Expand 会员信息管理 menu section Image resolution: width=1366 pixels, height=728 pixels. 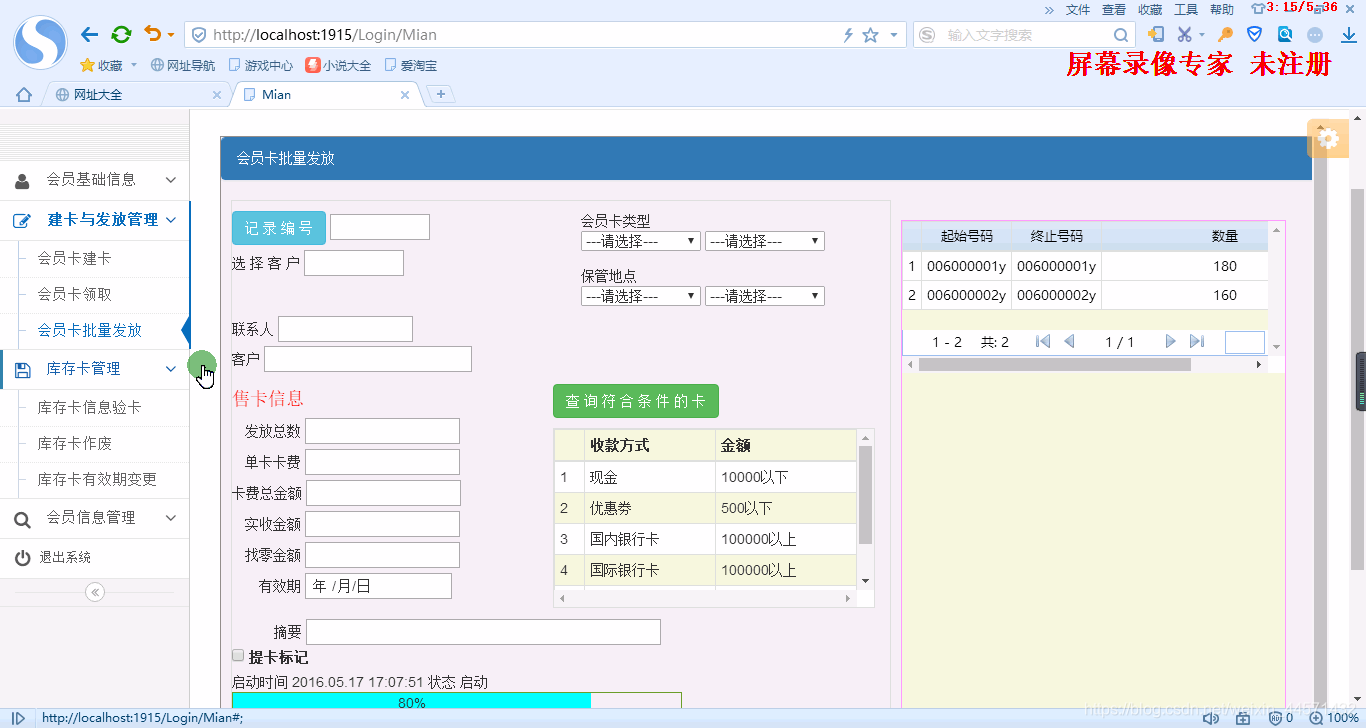coord(95,518)
